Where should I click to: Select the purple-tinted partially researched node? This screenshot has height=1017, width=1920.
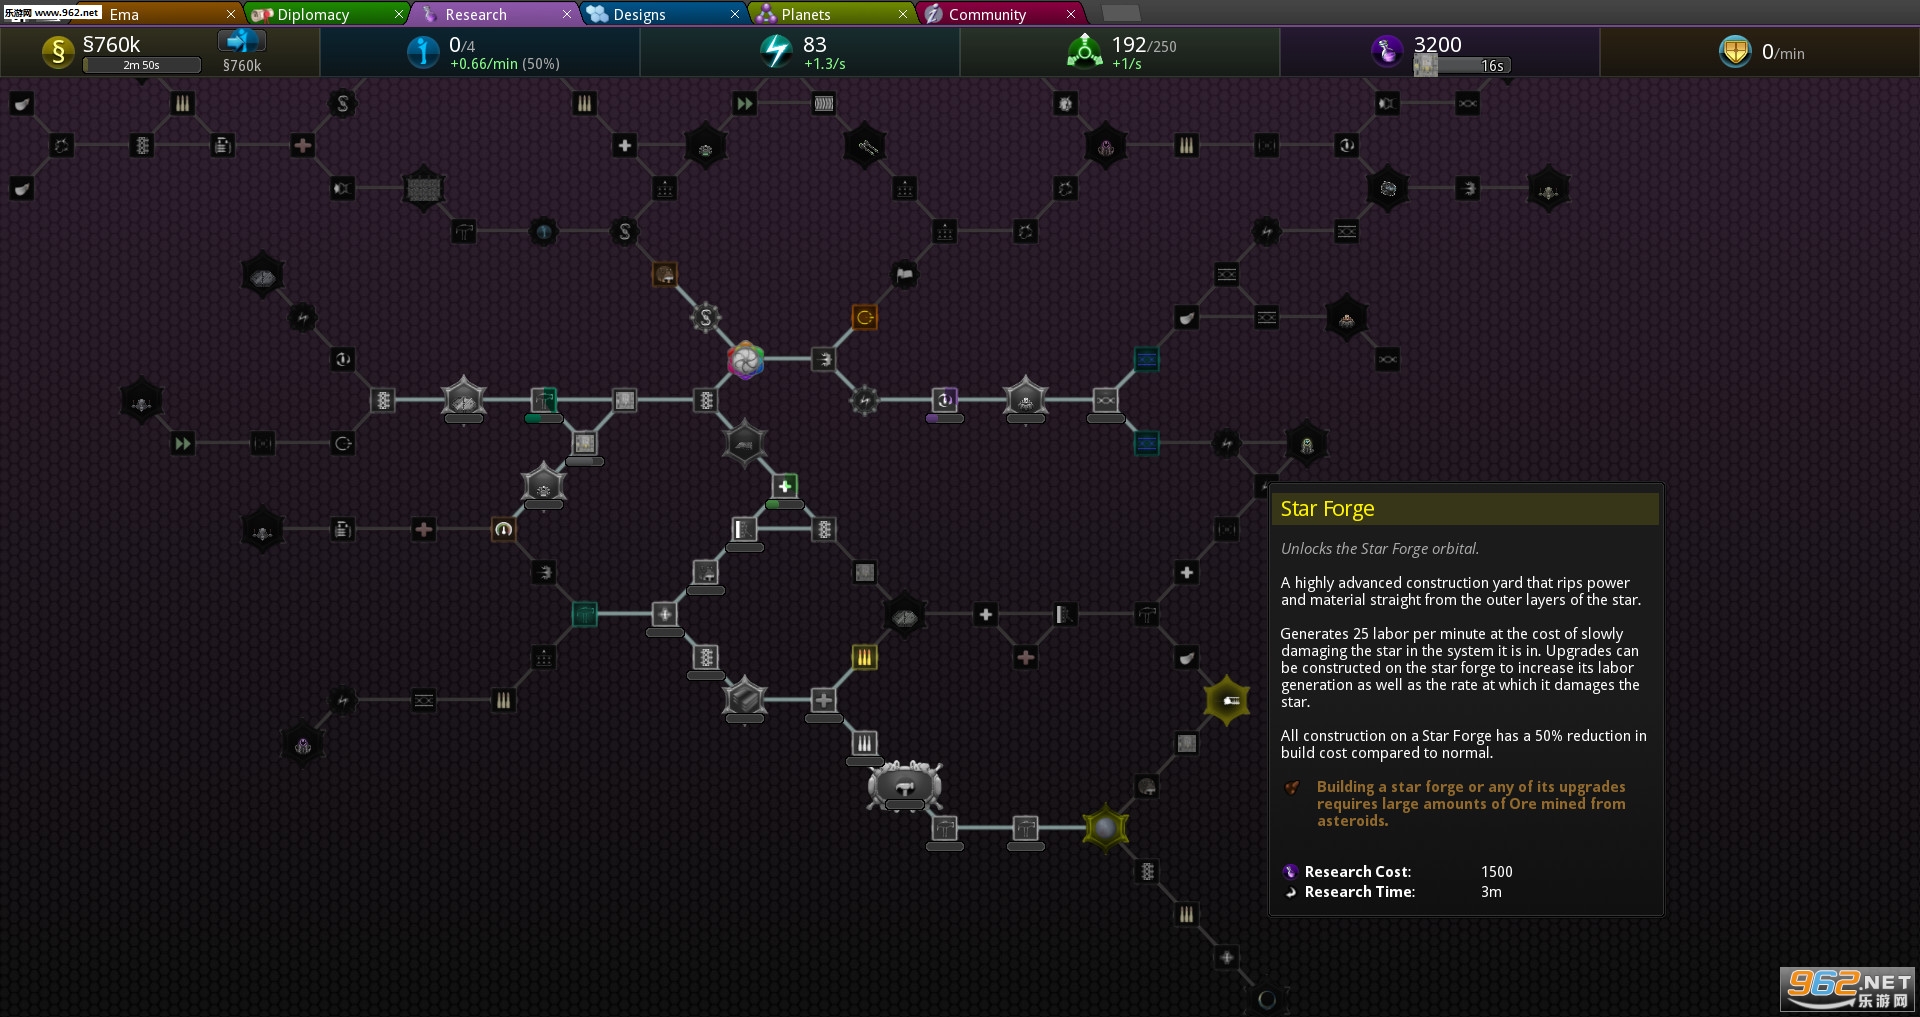945,400
